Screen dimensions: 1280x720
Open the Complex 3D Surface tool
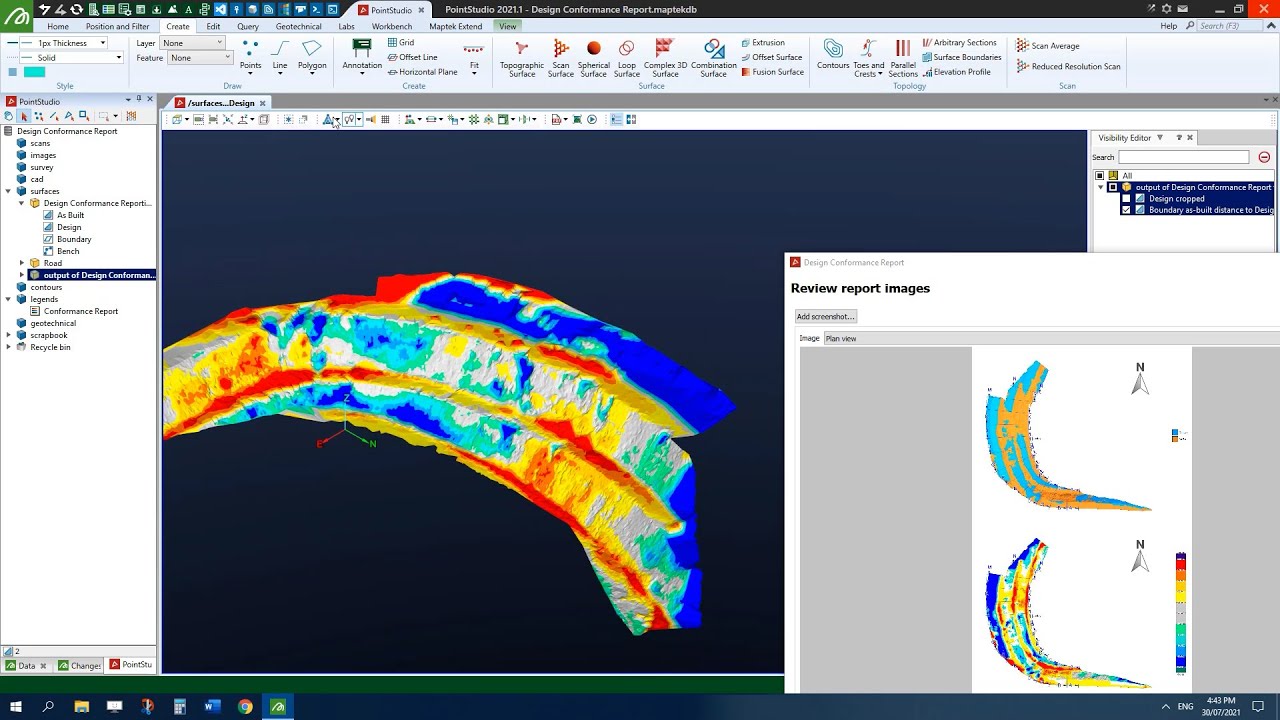(x=665, y=58)
